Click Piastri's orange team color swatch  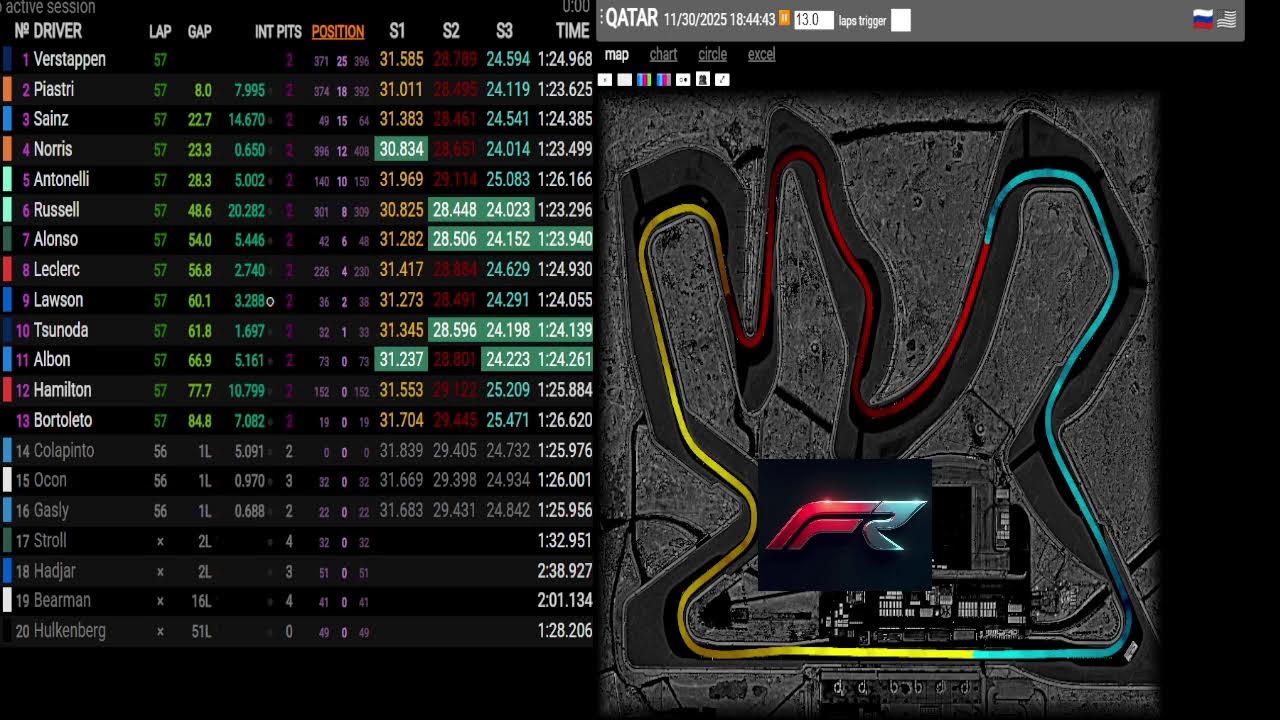click(8, 89)
